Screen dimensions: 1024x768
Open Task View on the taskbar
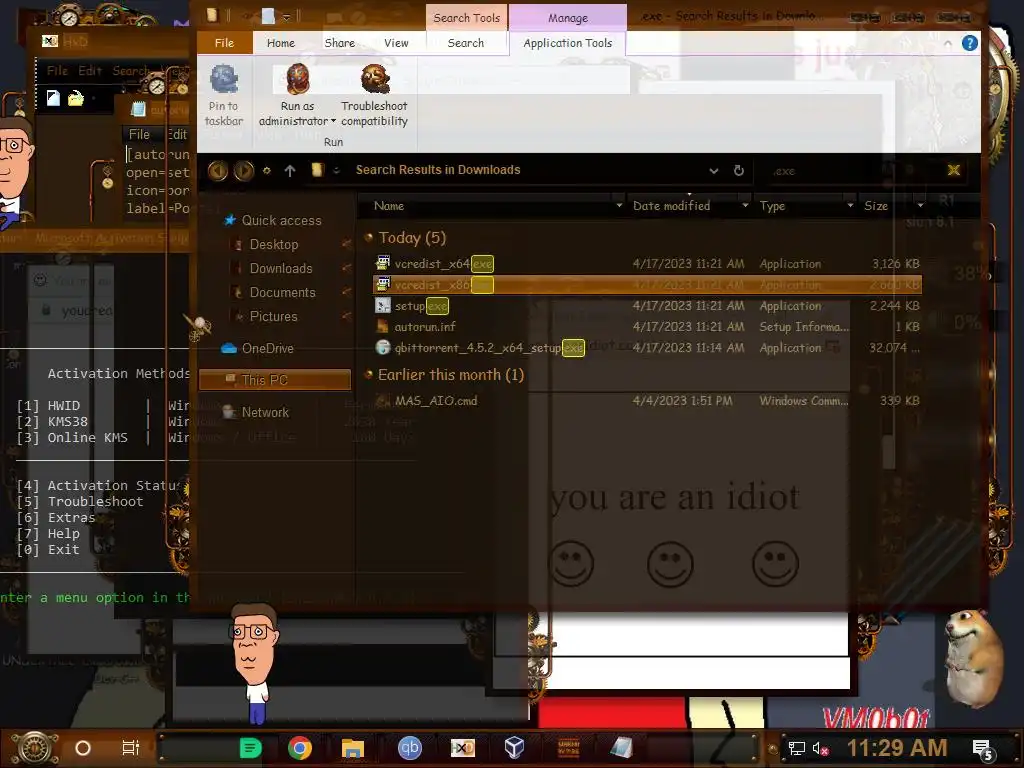tap(131, 748)
